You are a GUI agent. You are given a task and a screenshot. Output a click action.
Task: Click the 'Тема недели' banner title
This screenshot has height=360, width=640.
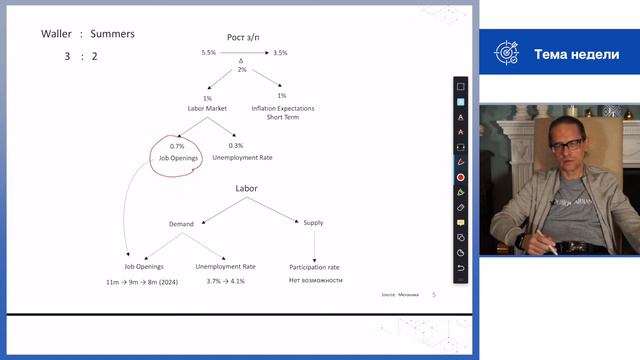tap(576, 54)
